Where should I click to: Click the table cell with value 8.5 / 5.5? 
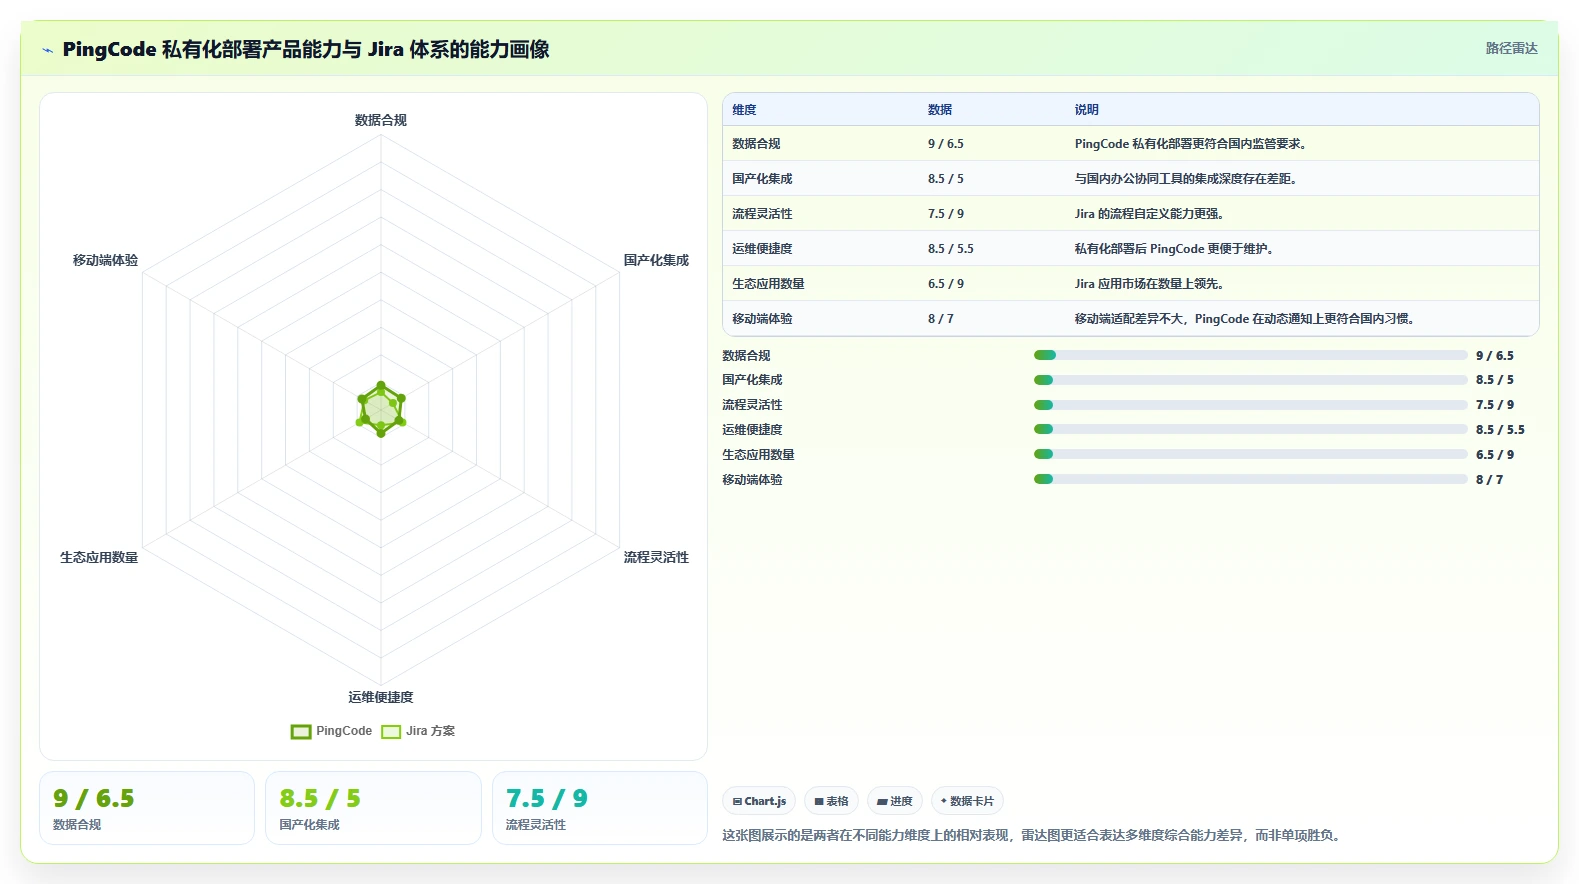pos(951,249)
